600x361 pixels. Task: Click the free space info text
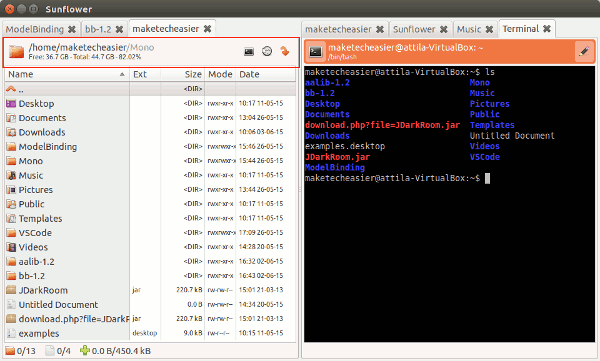[x=85, y=57]
